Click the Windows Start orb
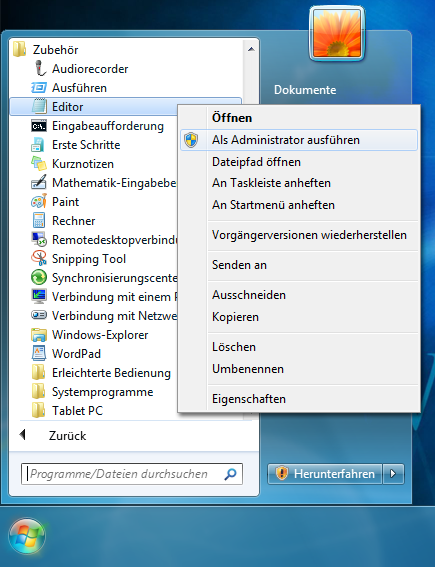 27,536
